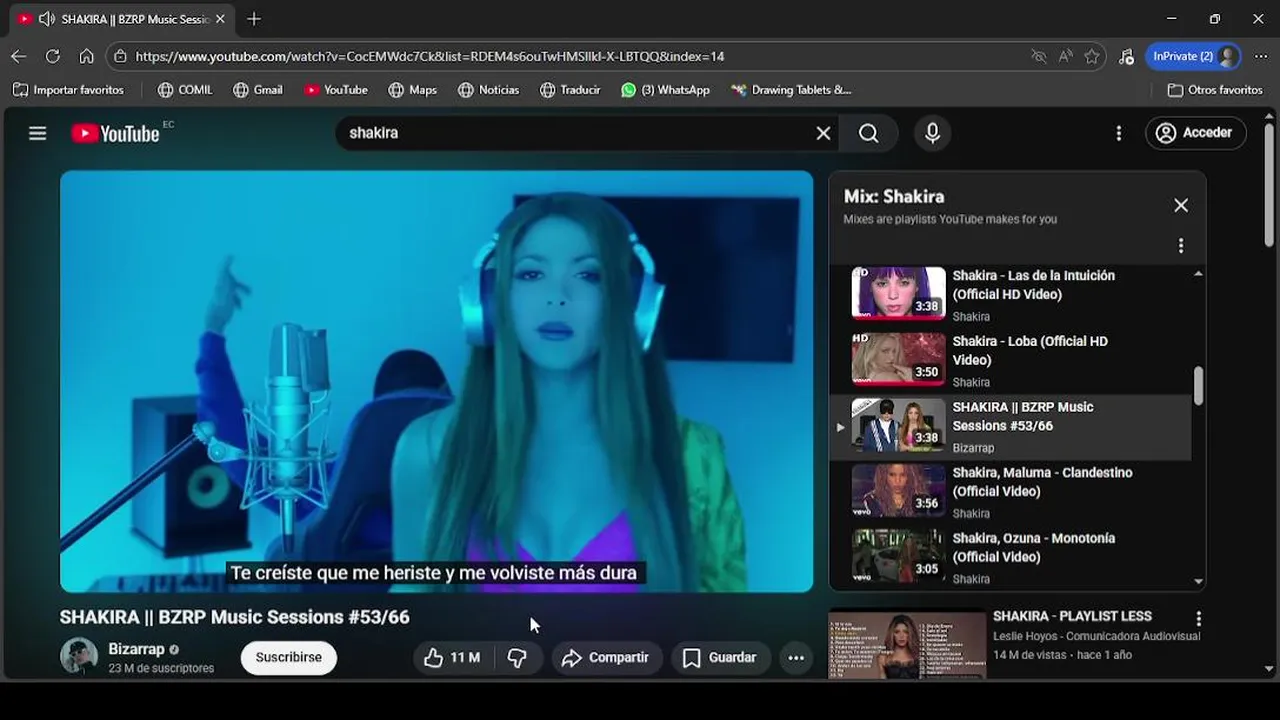The height and width of the screenshot is (720, 1280).
Task: Play Shakira, Maluma - Clandestino video
Action: pos(1010,492)
